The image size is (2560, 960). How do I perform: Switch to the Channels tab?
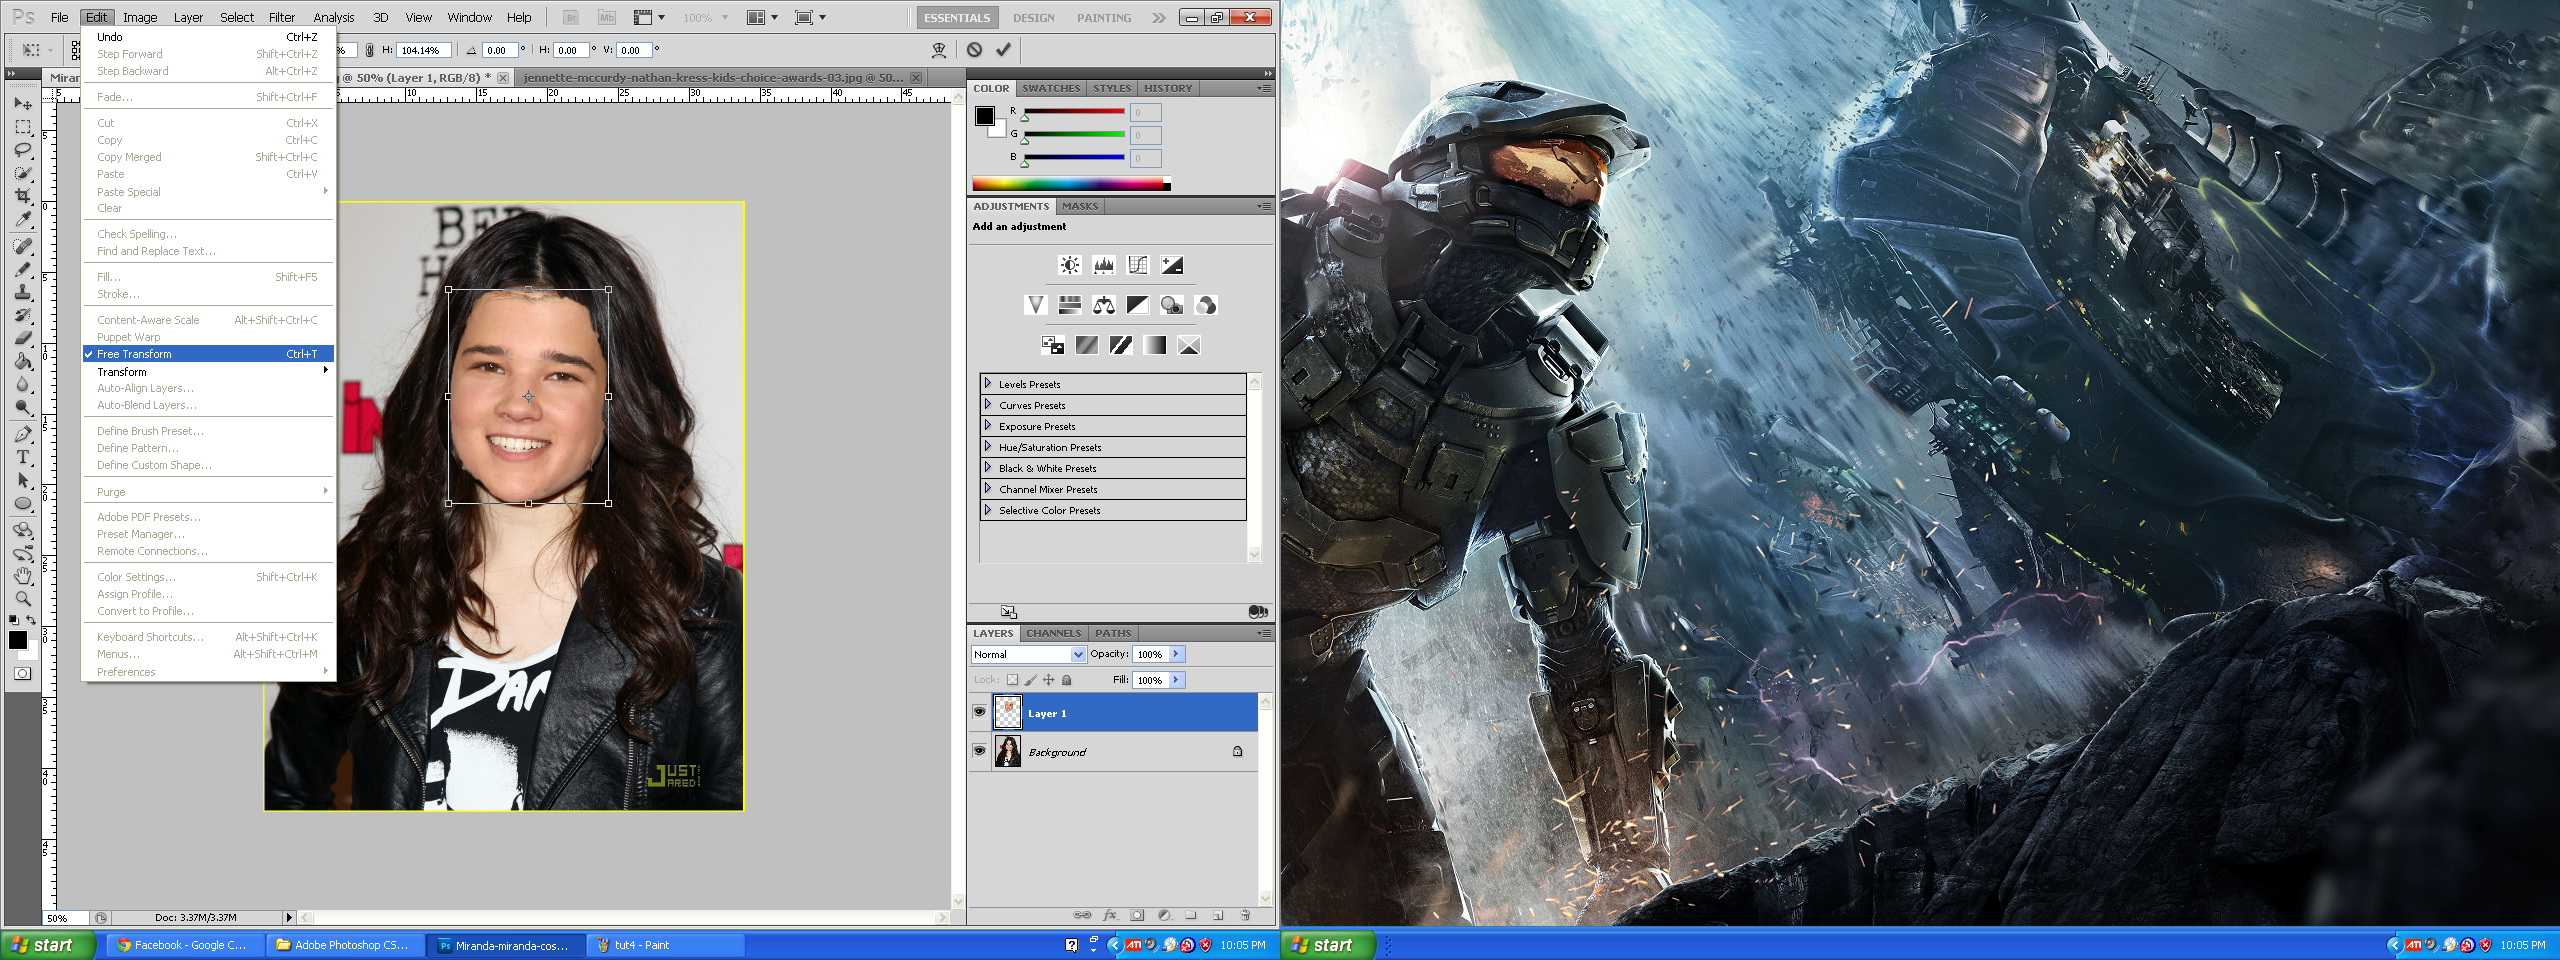(1053, 633)
